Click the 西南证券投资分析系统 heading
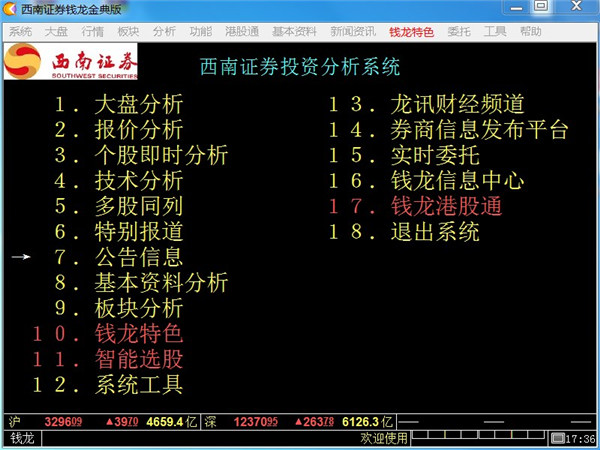 point(300,67)
